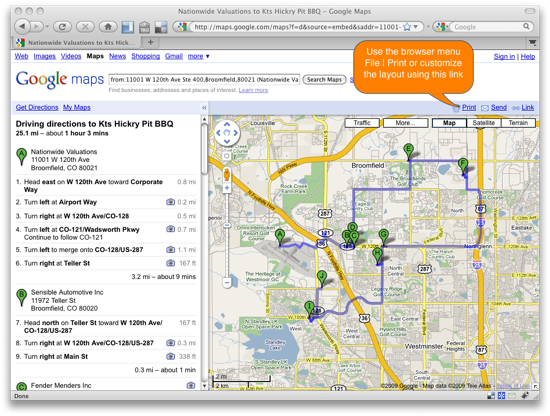Open the More... map layers dropdown

click(x=405, y=123)
